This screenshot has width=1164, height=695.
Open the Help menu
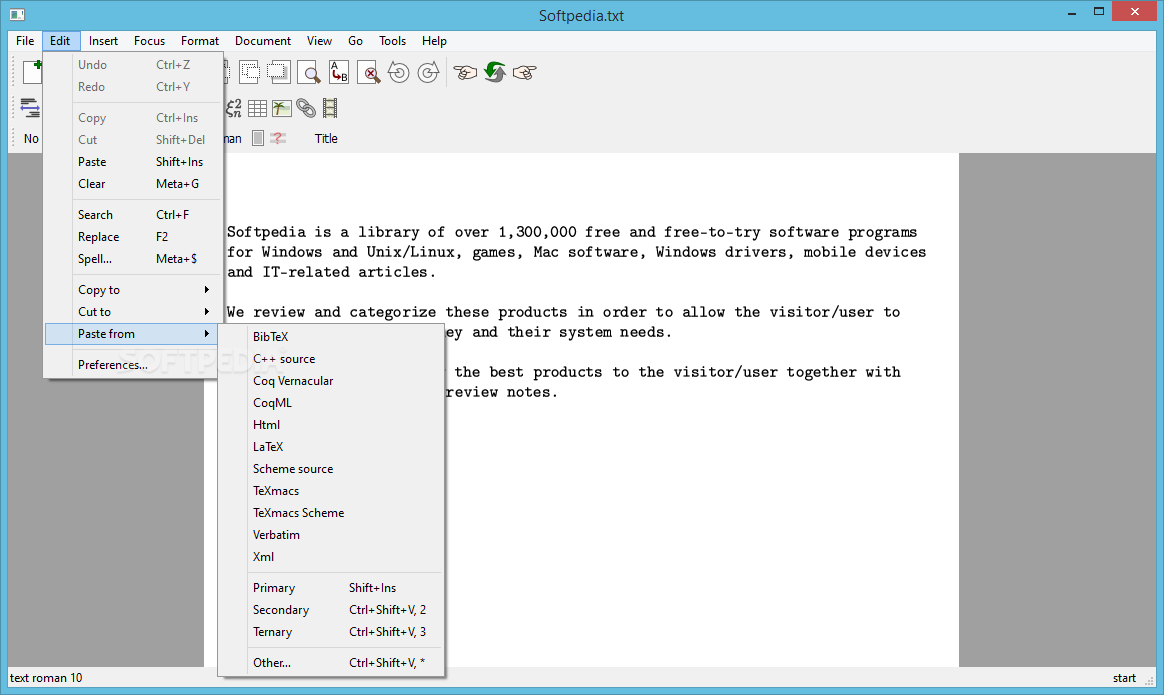click(434, 41)
